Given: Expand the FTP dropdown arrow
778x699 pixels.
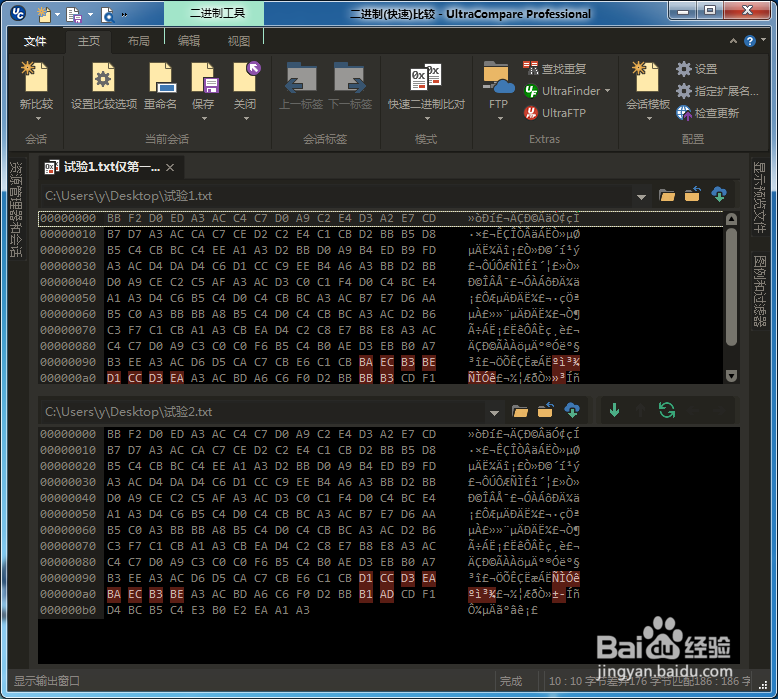Looking at the screenshot, I should coord(500,119).
